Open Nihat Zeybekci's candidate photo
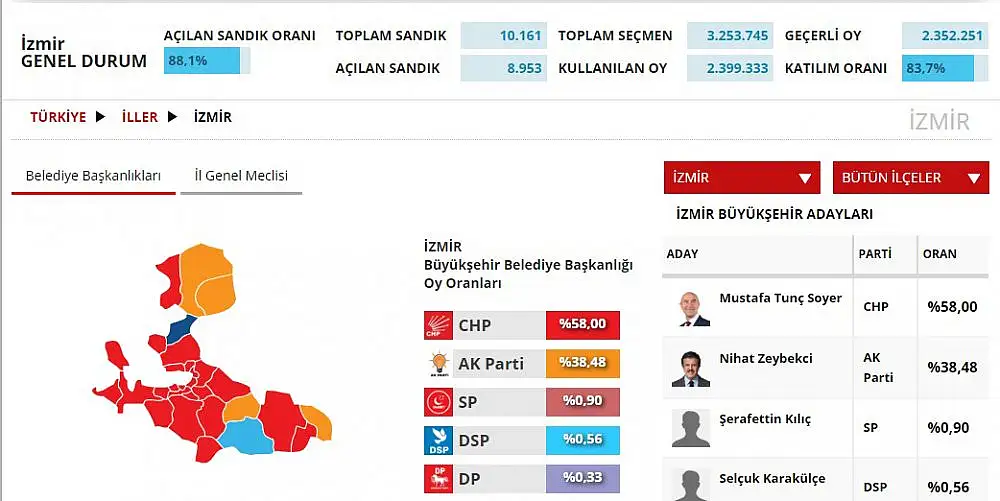 (691, 368)
